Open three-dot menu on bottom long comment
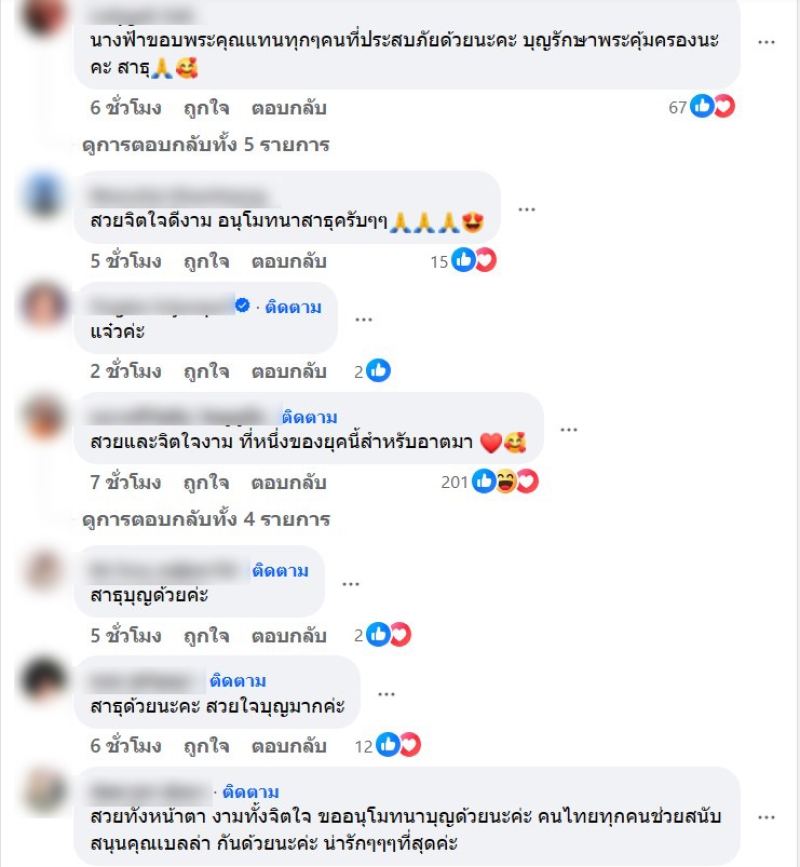The height and width of the screenshot is (867, 800). 766,817
